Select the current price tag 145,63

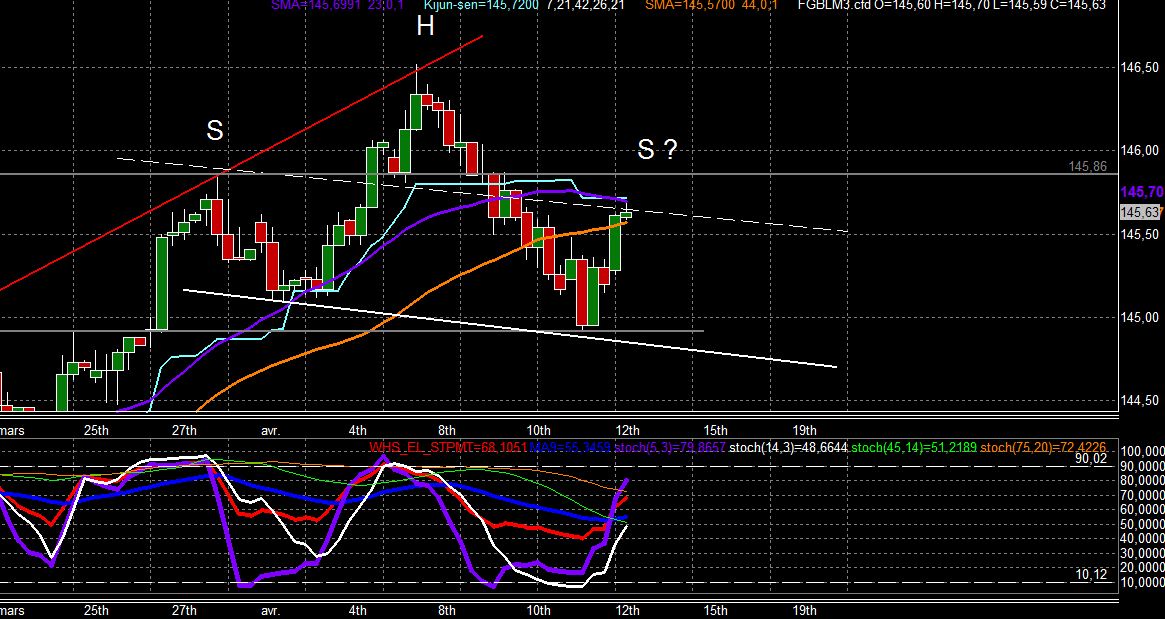point(1140,213)
